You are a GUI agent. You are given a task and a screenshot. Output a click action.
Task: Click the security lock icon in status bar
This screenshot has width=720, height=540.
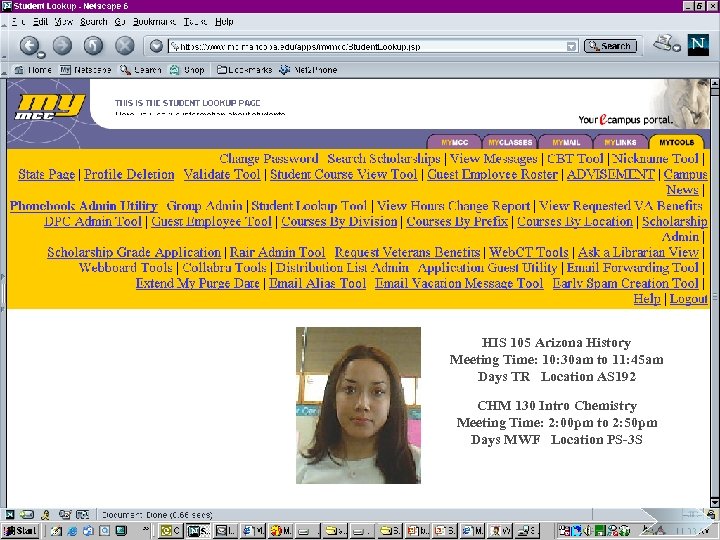tap(711, 514)
